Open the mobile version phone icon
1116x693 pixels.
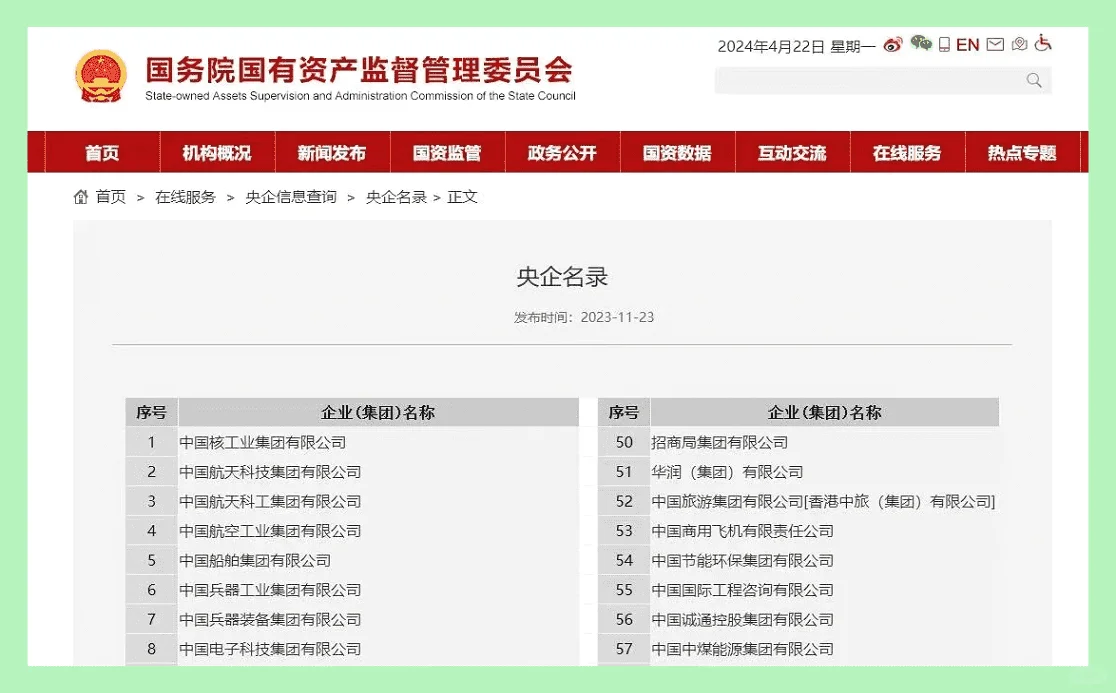(x=944, y=45)
